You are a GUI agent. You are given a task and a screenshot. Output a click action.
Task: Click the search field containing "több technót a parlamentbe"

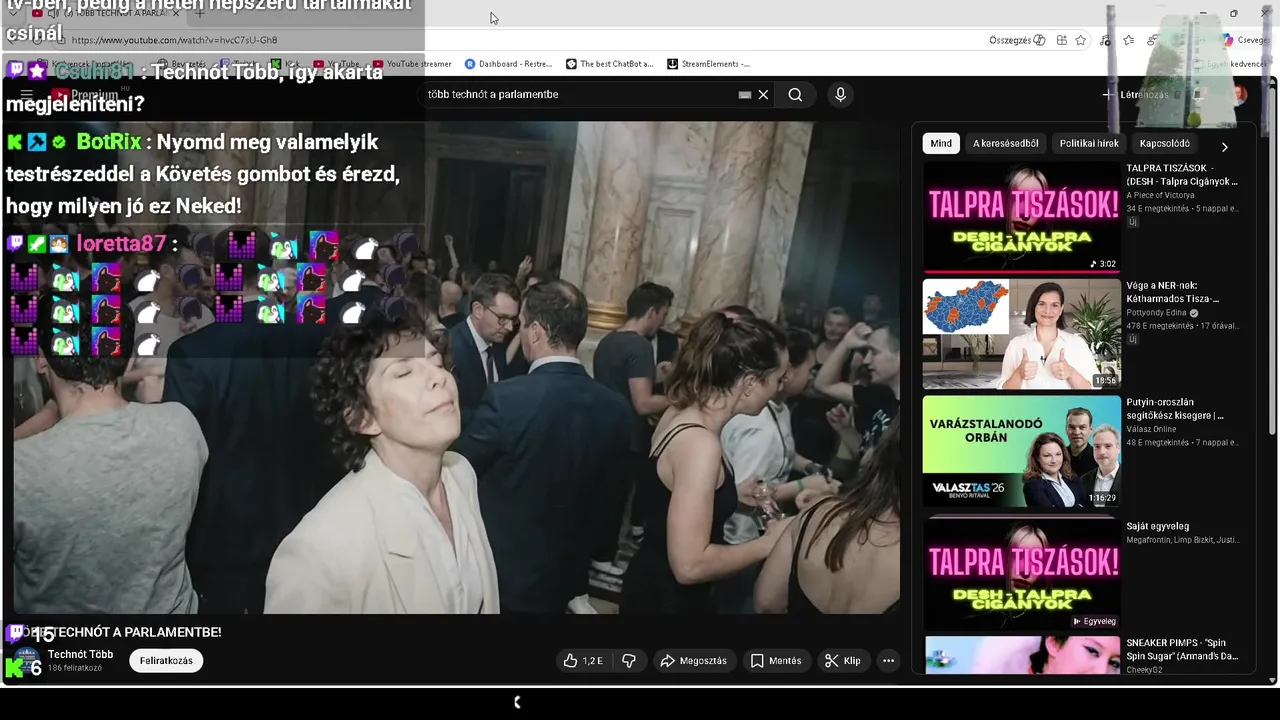tap(580, 94)
